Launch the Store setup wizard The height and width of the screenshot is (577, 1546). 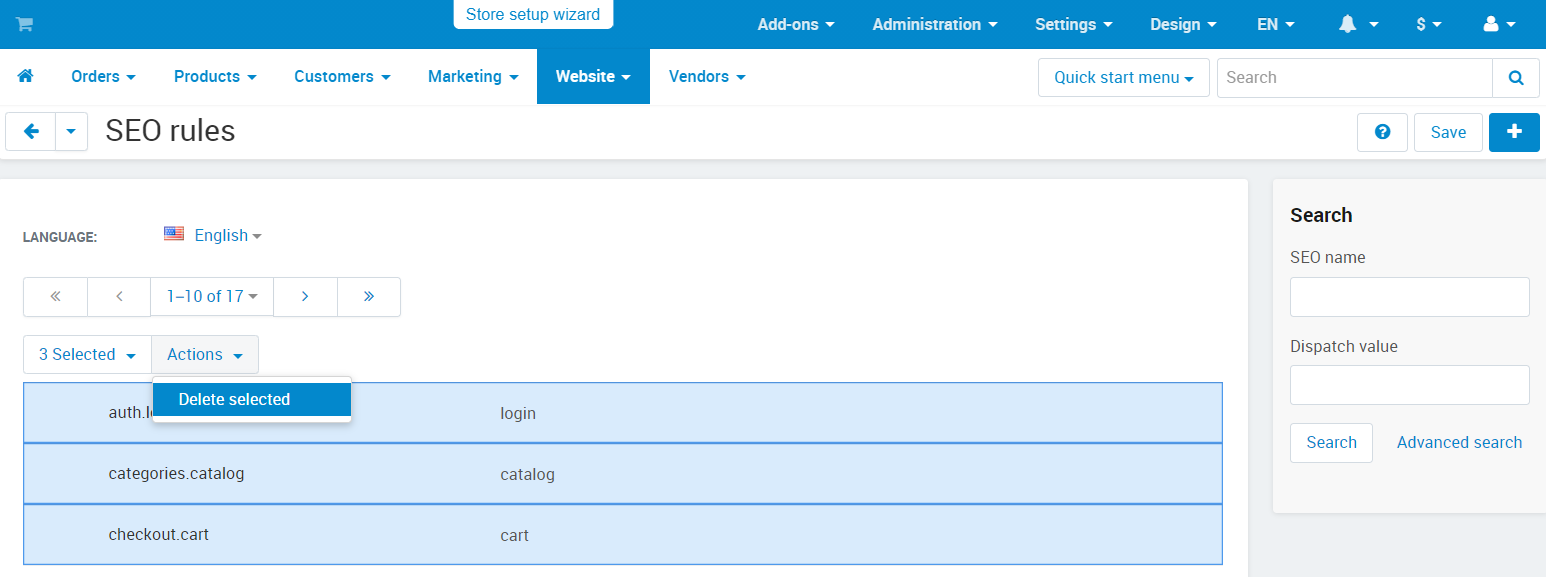533,14
